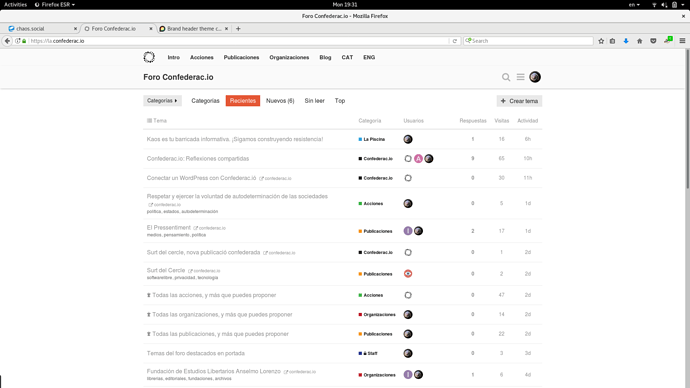Click the medios tag under El Pressentiment
Viewport: 690px width, 388px height.
(x=154, y=235)
